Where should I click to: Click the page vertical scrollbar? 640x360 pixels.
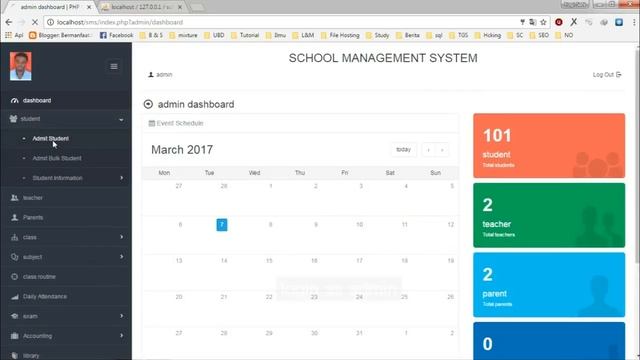[x=637, y=155]
